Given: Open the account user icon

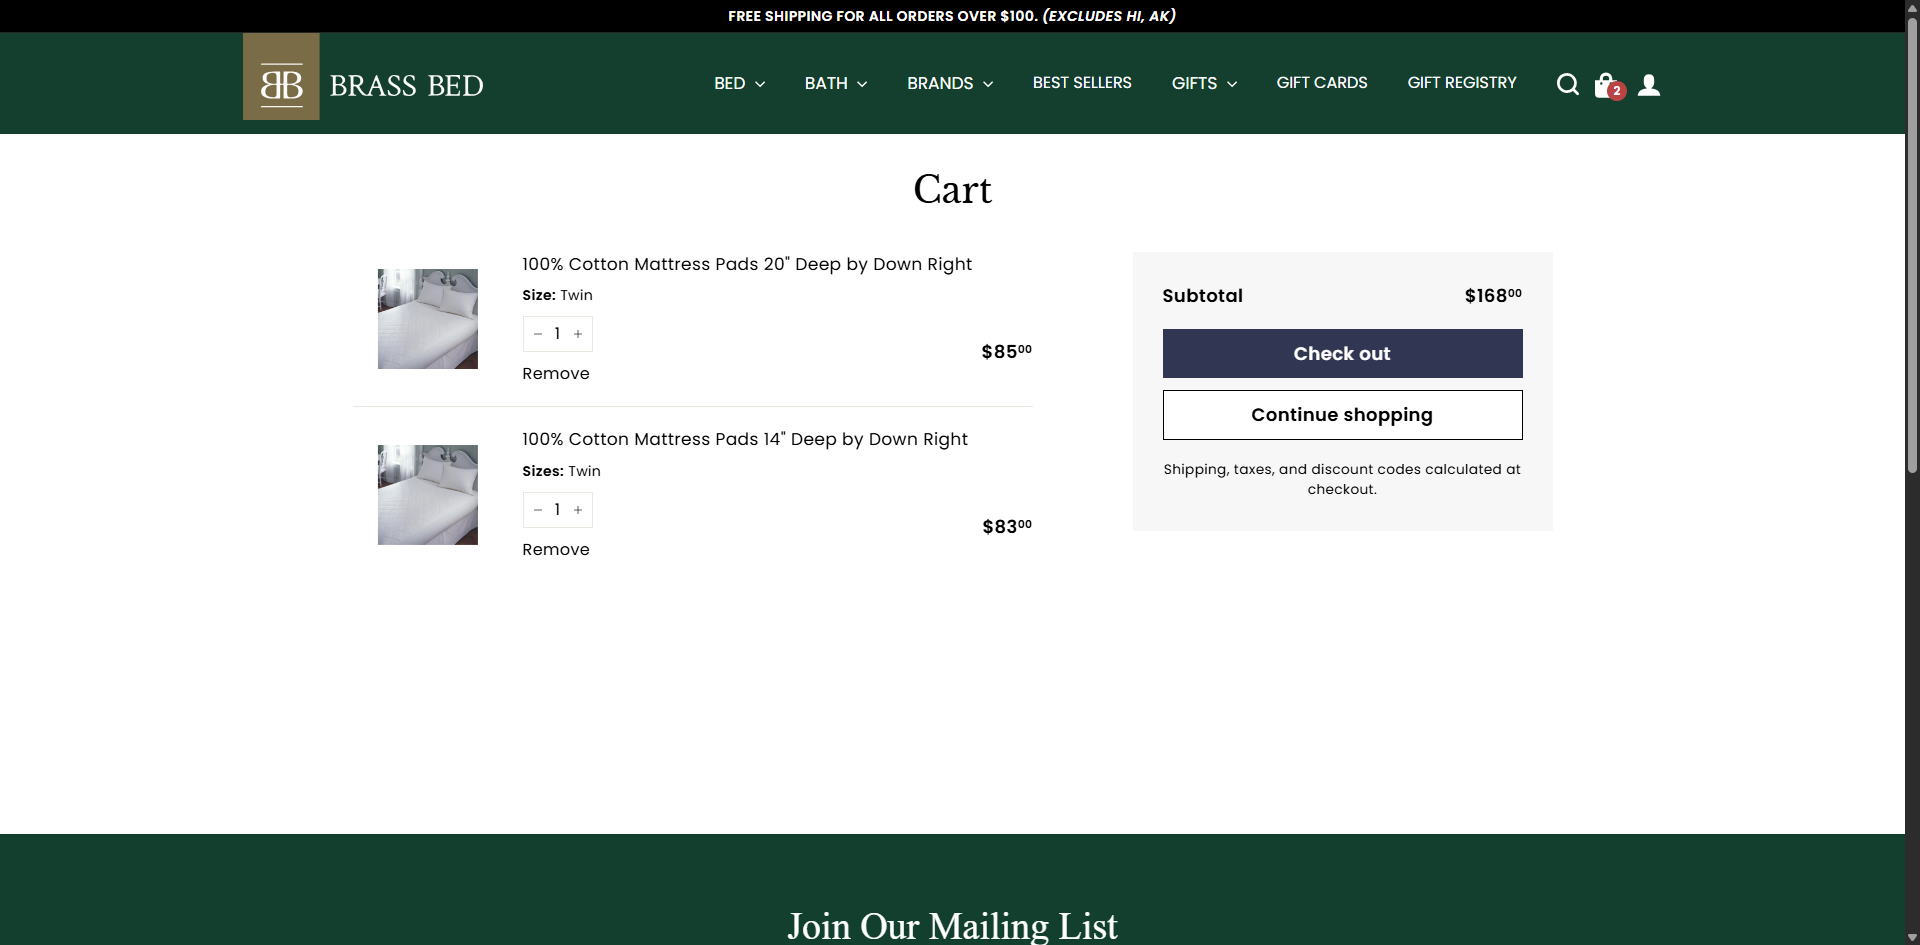Looking at the screenshot, I should 1649,85.
